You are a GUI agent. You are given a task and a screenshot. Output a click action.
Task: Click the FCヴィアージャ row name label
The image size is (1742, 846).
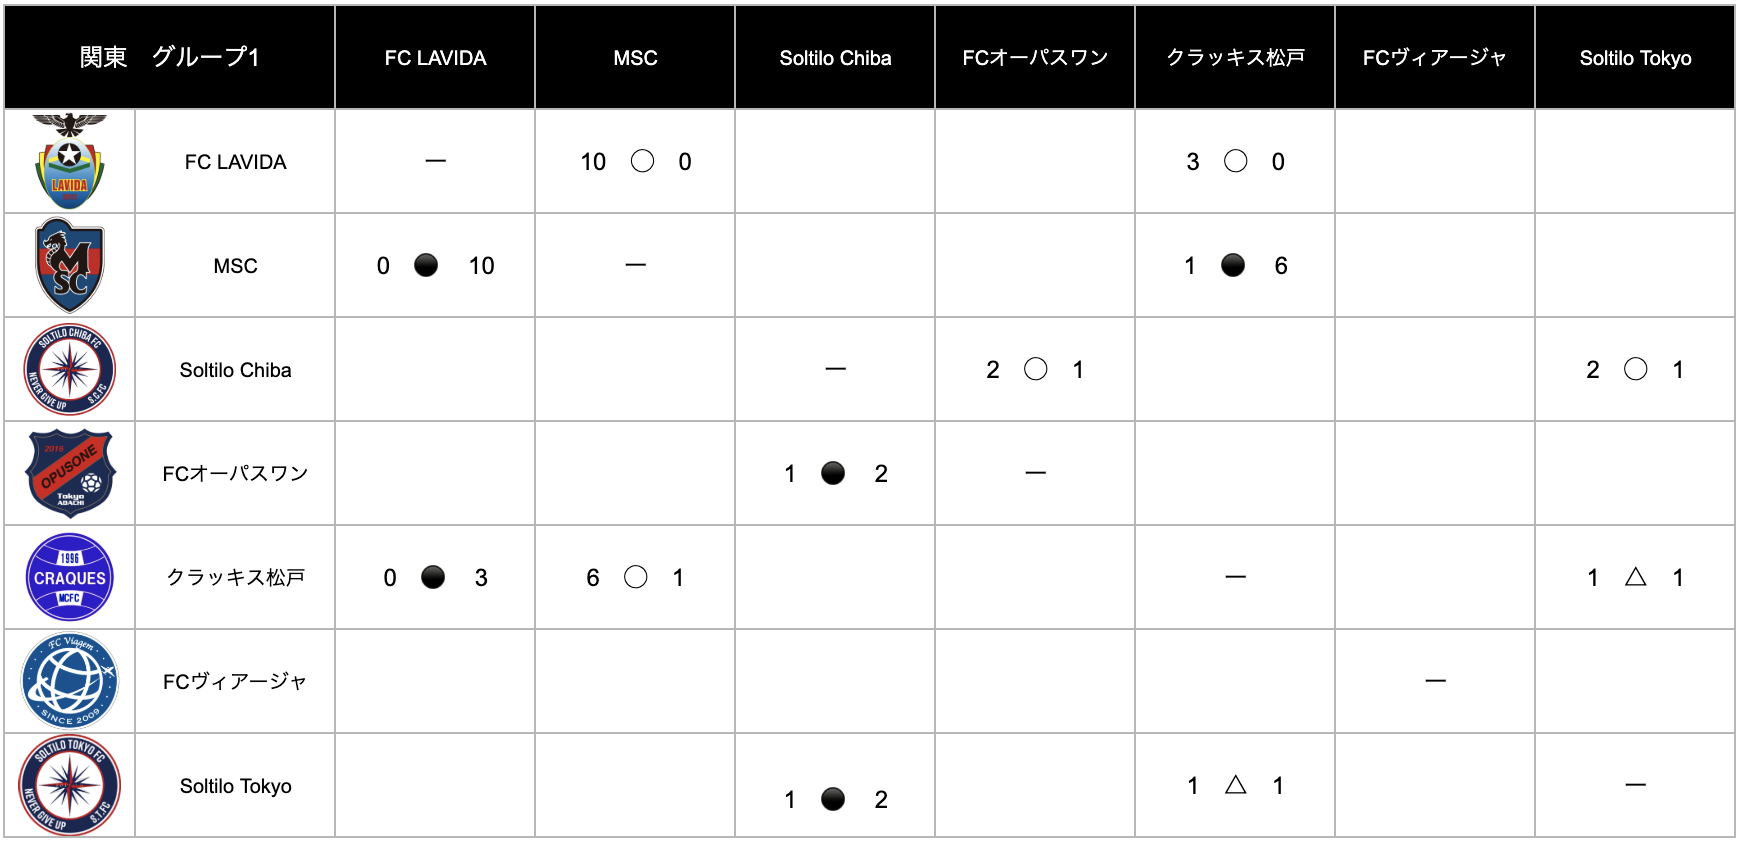click(x=235, y=681)
